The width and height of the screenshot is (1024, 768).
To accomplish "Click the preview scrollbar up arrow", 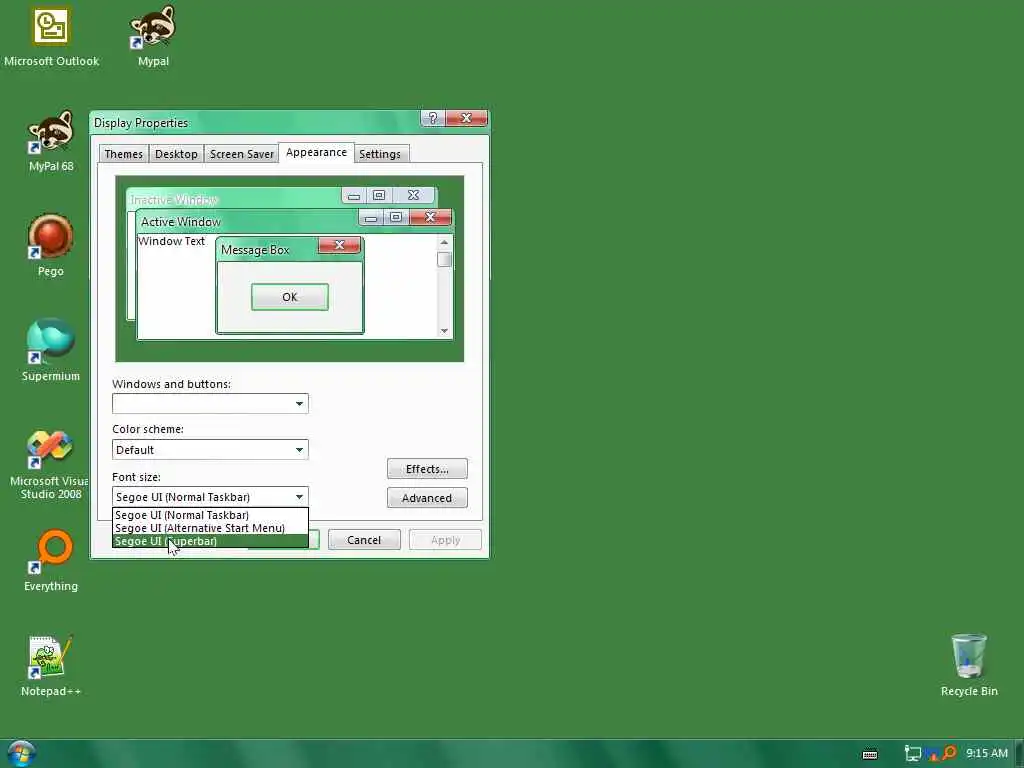I will (x=444, y=242).
